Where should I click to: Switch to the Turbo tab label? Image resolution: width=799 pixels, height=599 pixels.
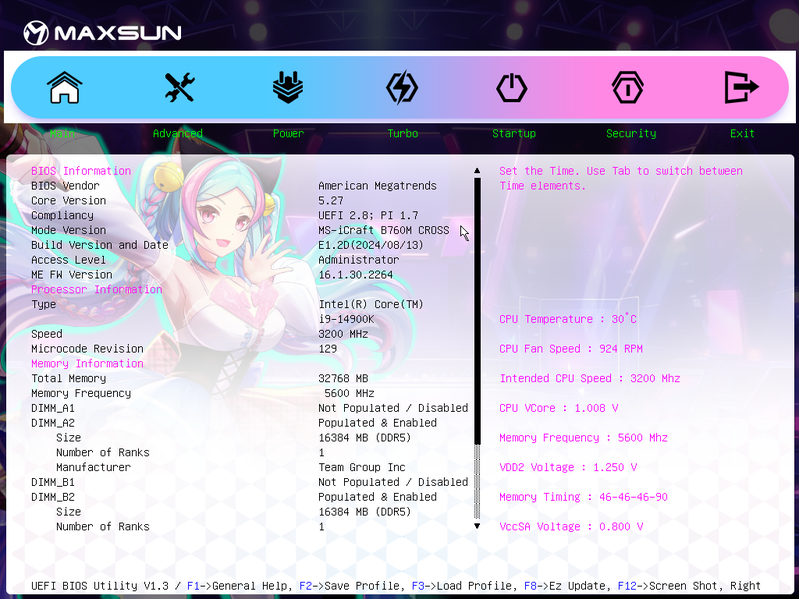pyautogui.click(x=403, y=133)
